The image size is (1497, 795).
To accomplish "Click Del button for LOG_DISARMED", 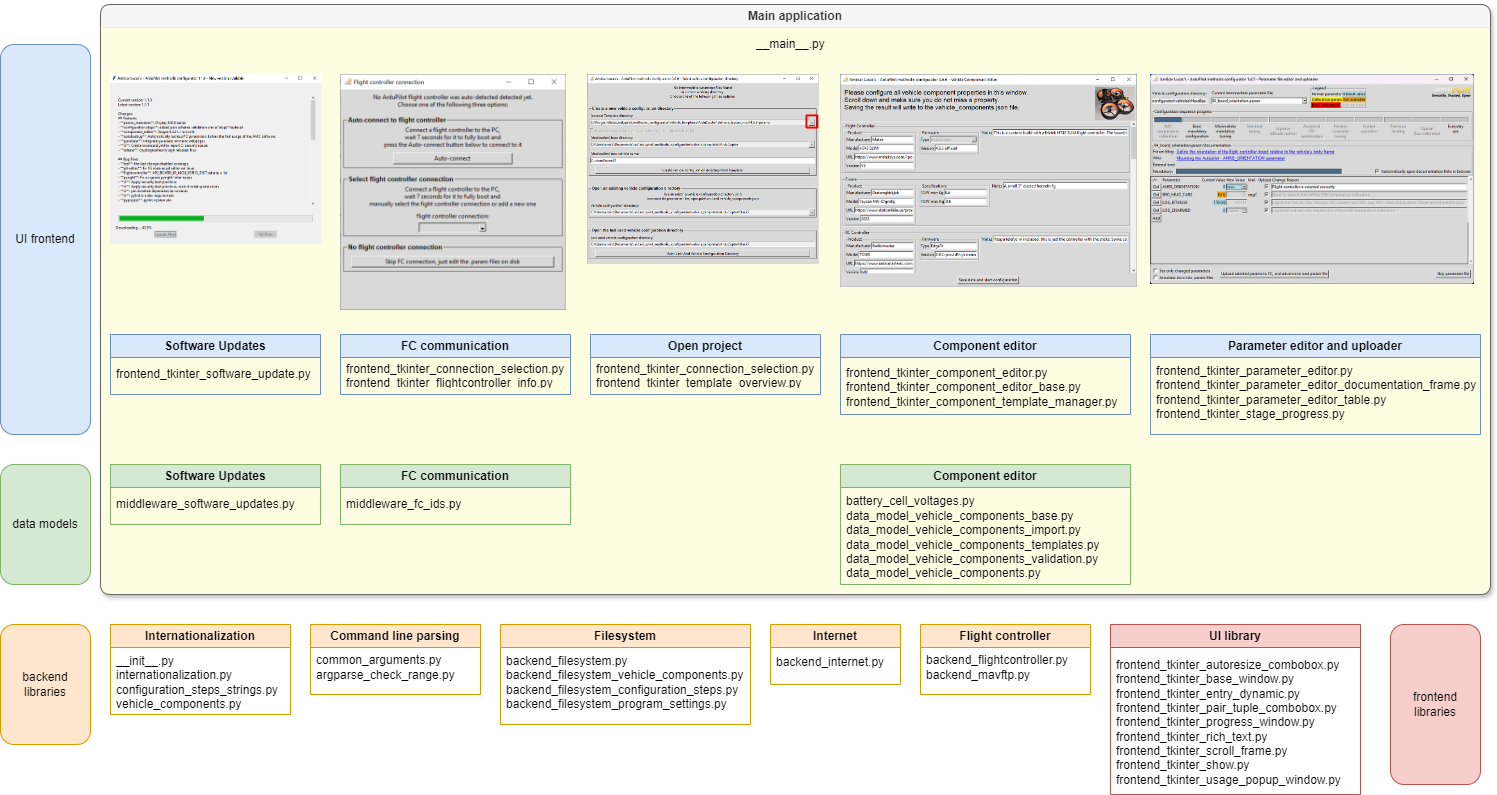I will pyautogui.click(x=1156, y=210).
